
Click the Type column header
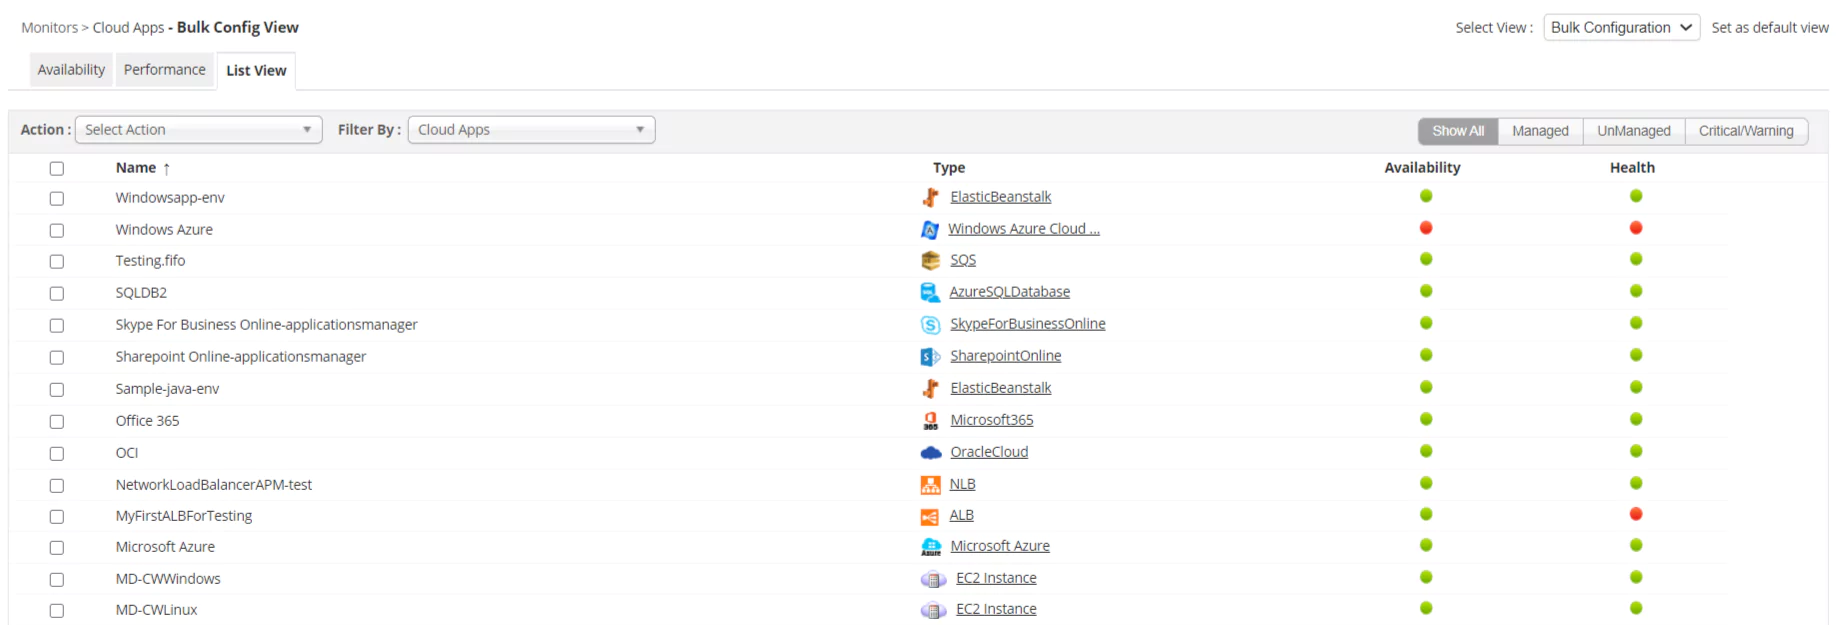click(949, 168)
